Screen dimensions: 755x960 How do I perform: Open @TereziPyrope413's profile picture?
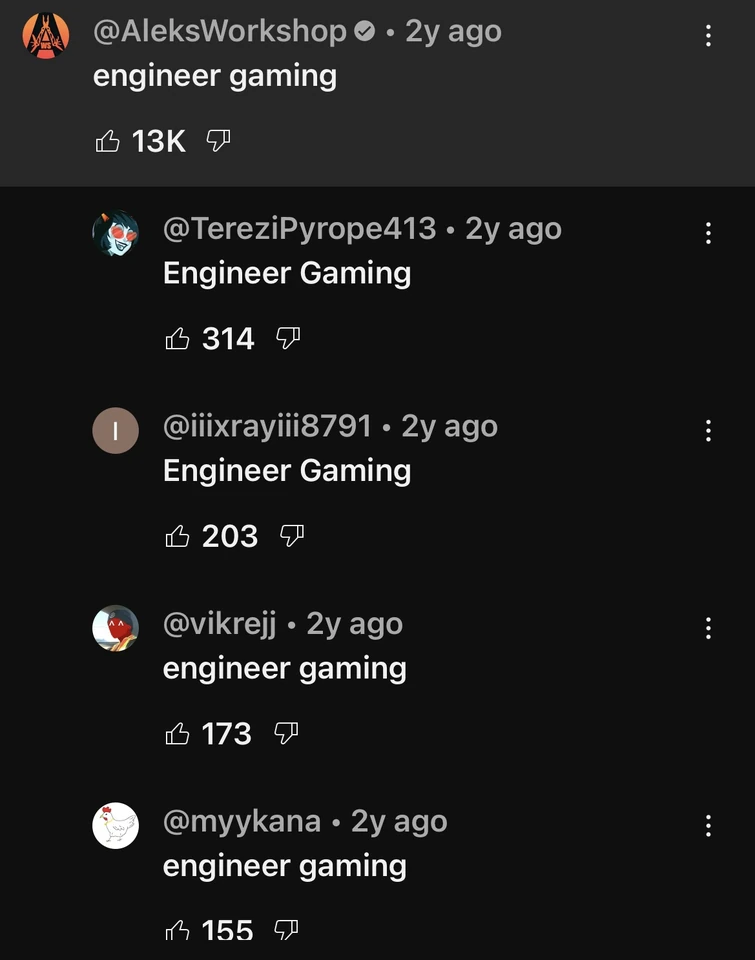pos(116,232)
